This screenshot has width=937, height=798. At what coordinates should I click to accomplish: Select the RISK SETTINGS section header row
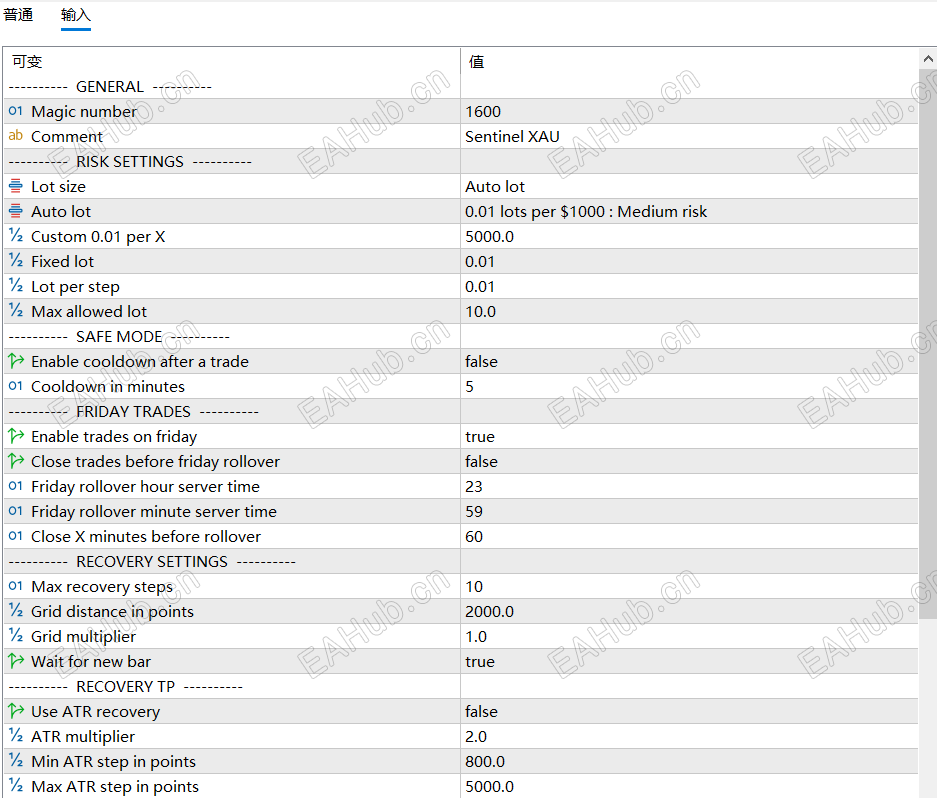point(461,161)
